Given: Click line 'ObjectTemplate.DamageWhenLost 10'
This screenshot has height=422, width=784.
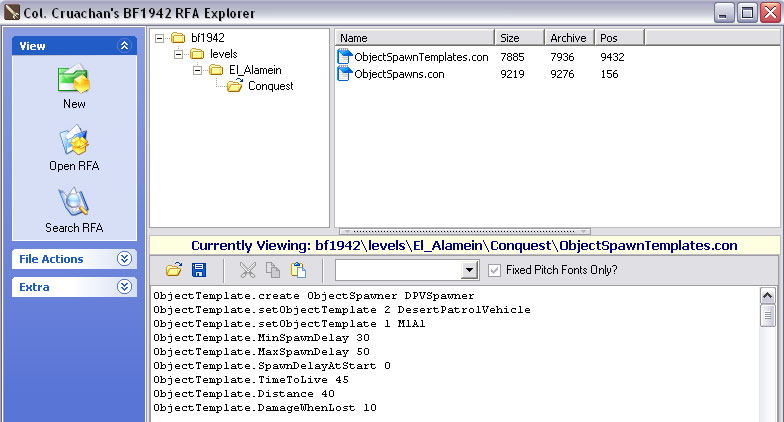Looking at the screenshot, I should (264, 408).
